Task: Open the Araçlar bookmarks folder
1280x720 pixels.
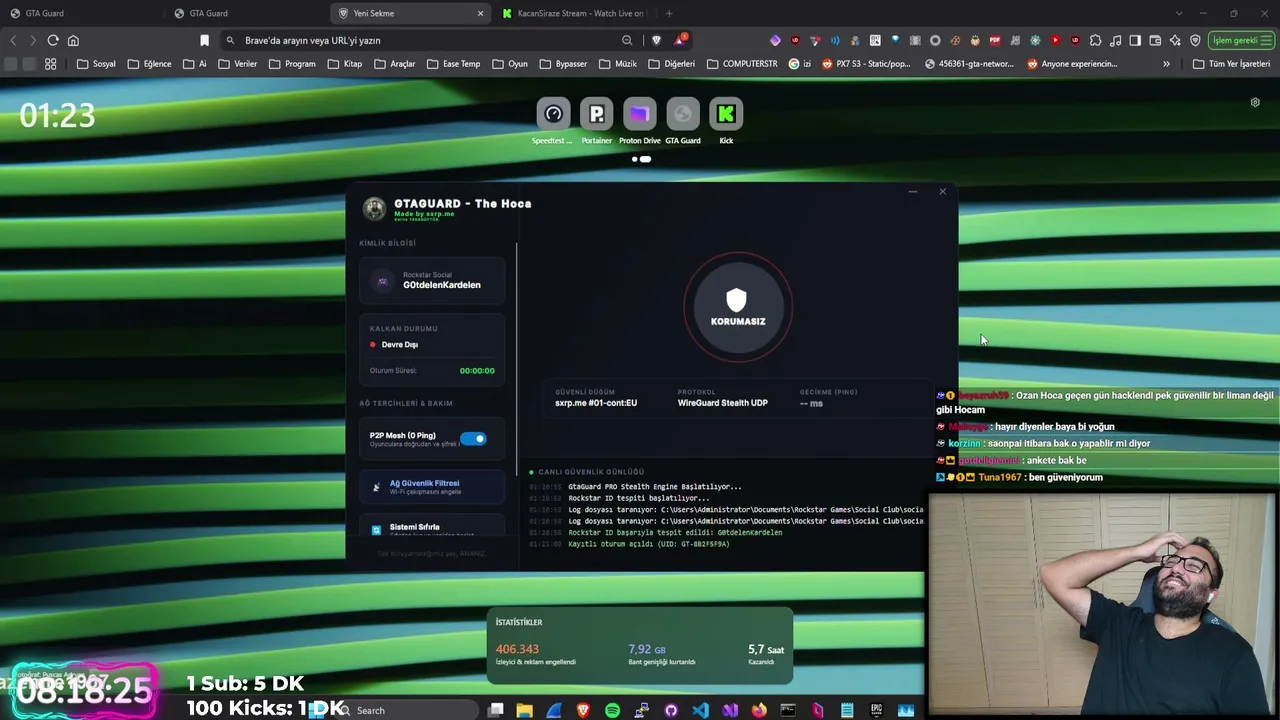Action: (395, 64)
